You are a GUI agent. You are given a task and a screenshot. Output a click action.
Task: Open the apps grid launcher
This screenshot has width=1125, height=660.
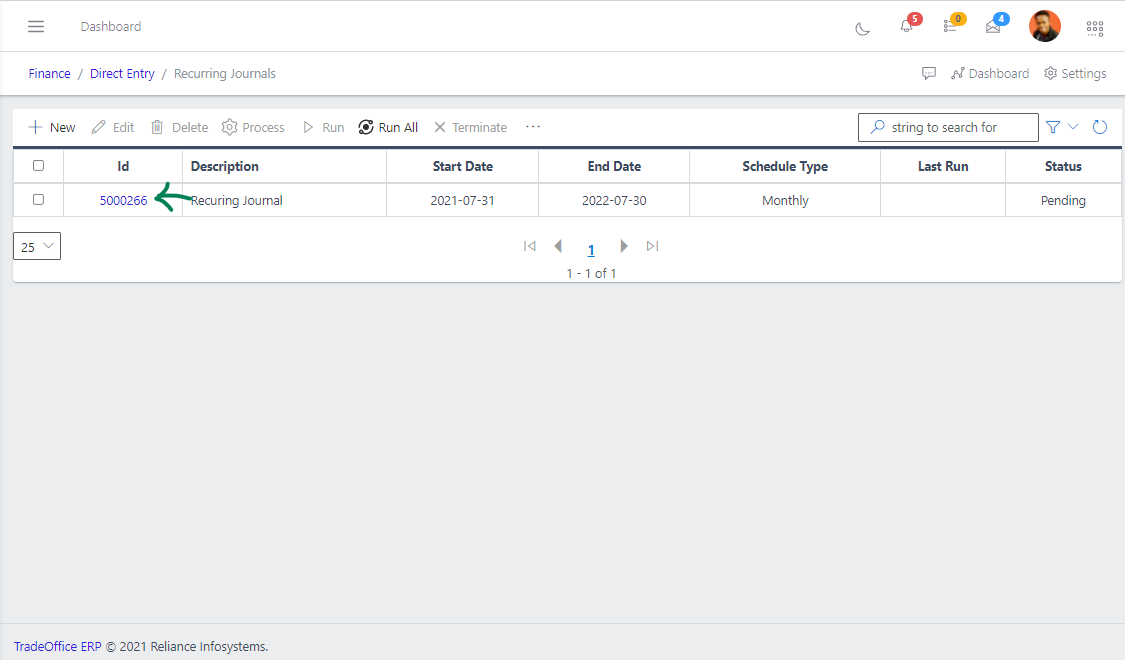click(x=1095, y=28)
